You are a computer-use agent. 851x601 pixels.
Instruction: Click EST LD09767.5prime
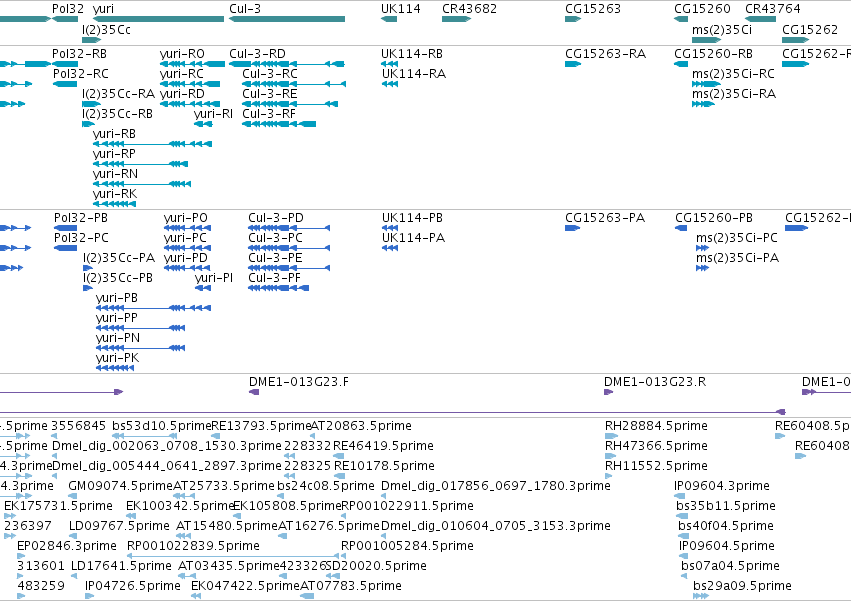(119, 526)
